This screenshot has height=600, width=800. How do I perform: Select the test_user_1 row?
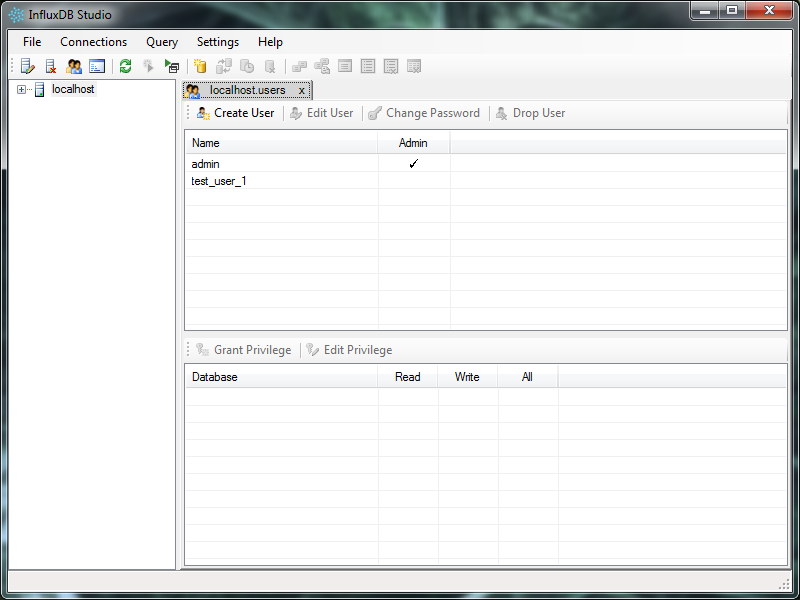[x=486, y=181]
